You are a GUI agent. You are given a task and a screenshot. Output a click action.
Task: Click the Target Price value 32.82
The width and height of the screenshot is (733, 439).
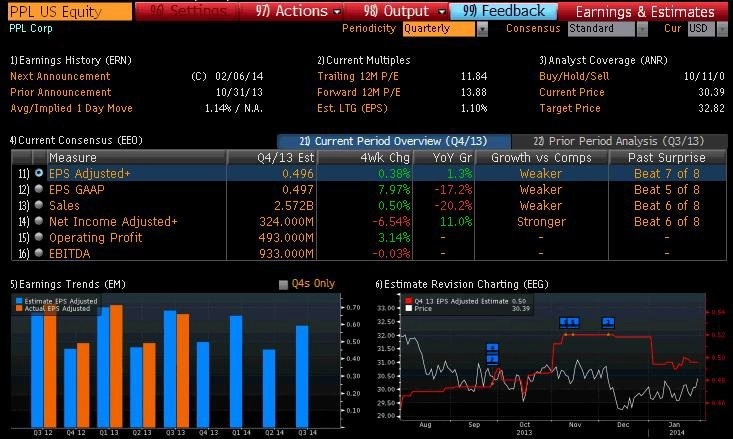click(x=711, y=108)
